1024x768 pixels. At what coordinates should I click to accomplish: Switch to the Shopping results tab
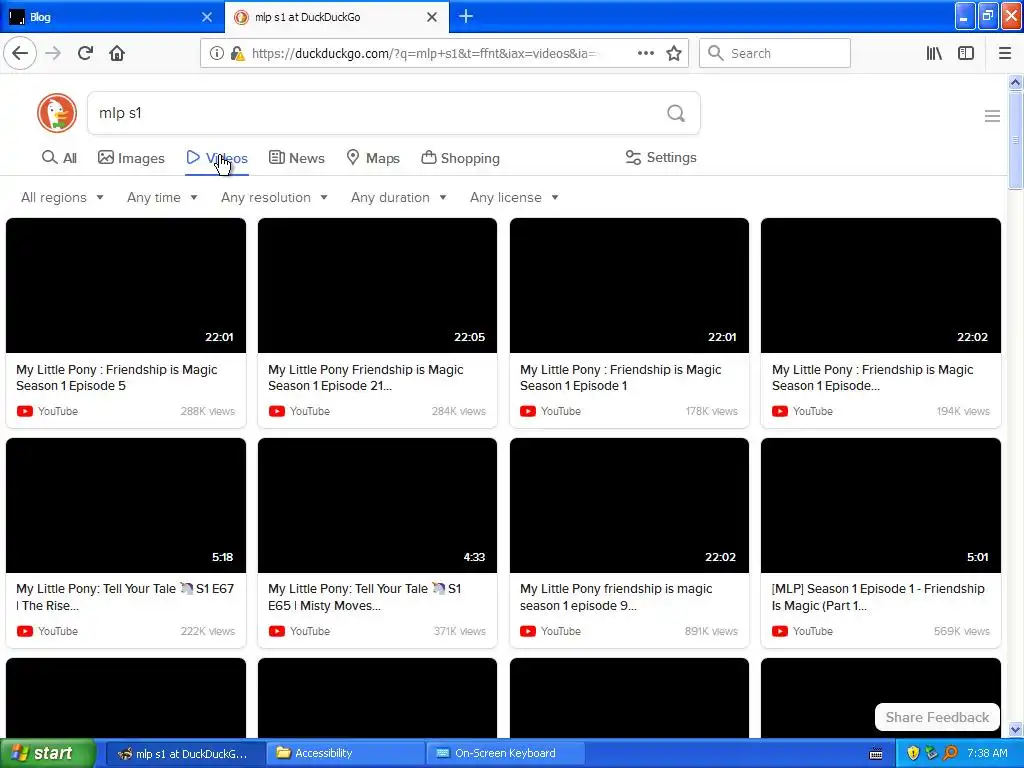460,158
